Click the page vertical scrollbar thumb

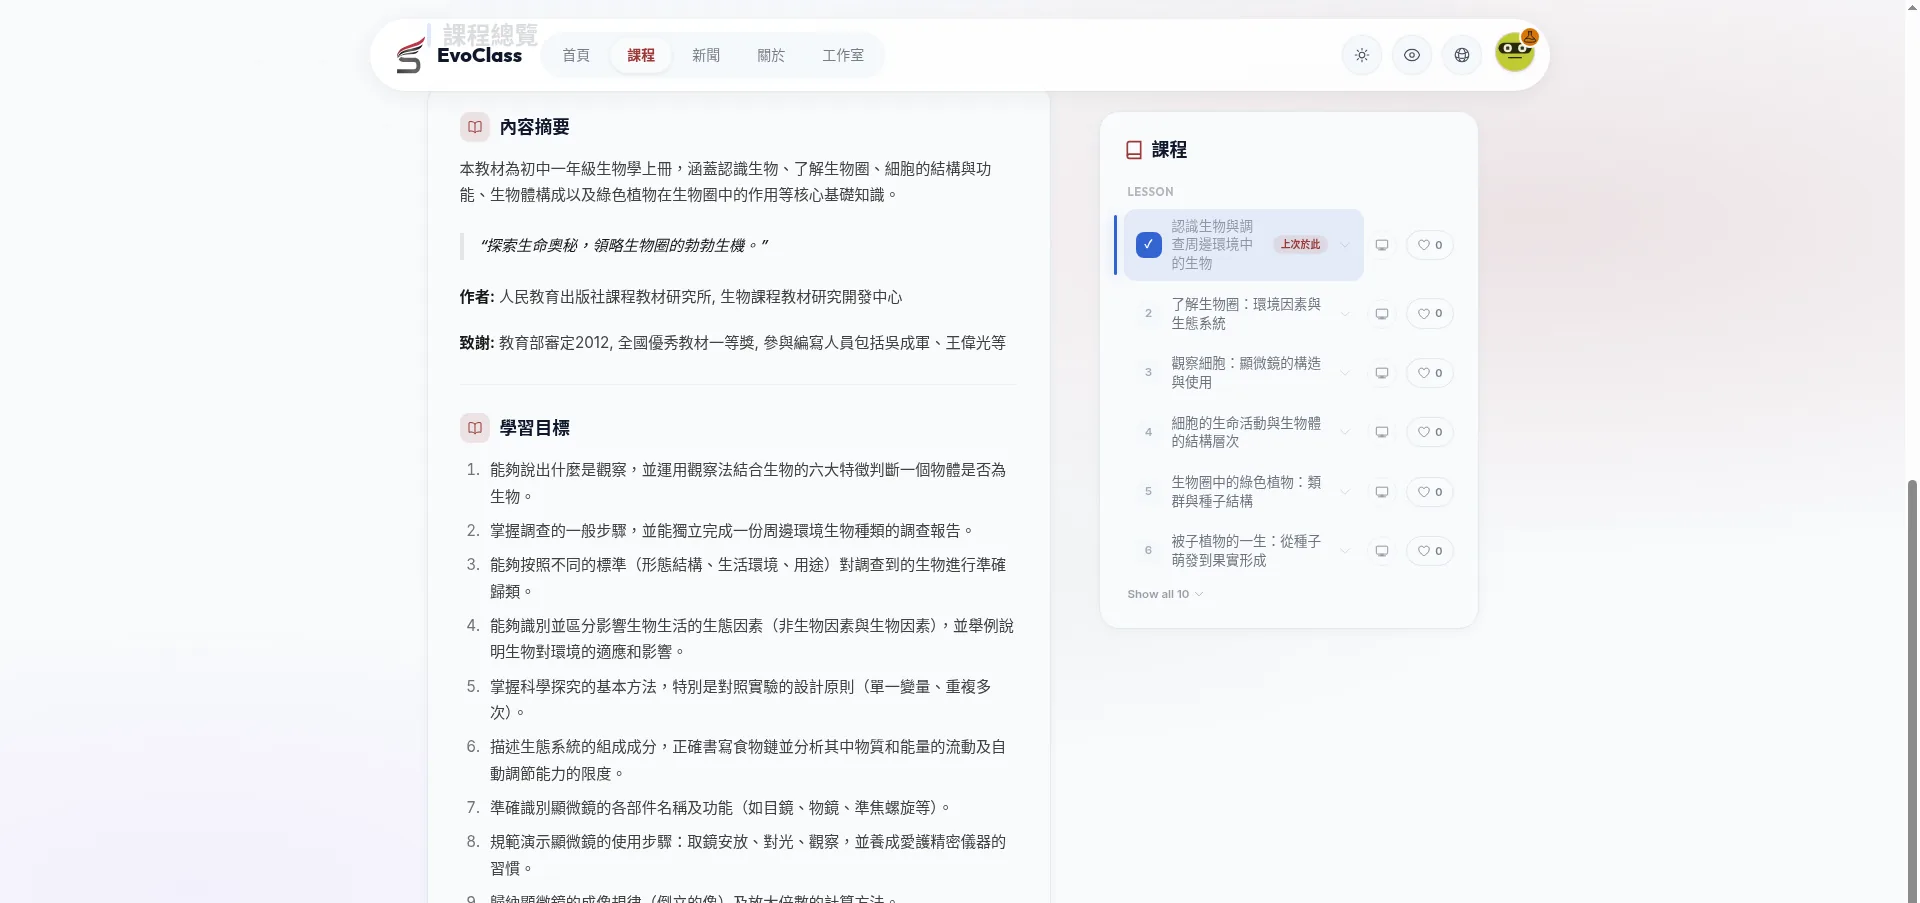pyautogui.click(x=1912, y=690)
